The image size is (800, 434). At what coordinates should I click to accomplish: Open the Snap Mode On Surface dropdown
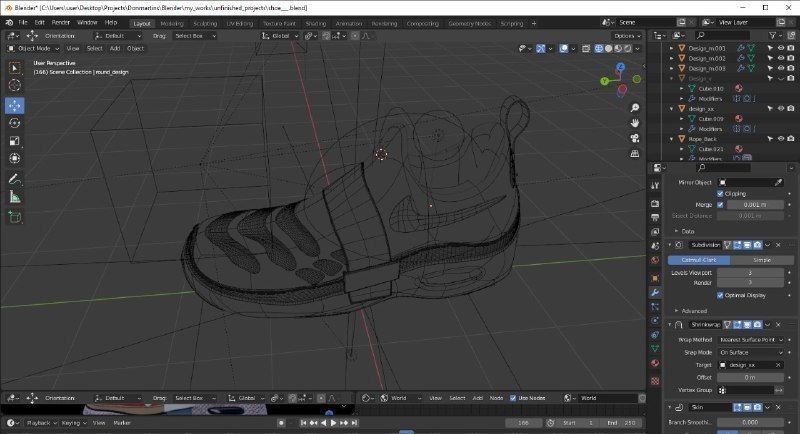coord(751,352)
